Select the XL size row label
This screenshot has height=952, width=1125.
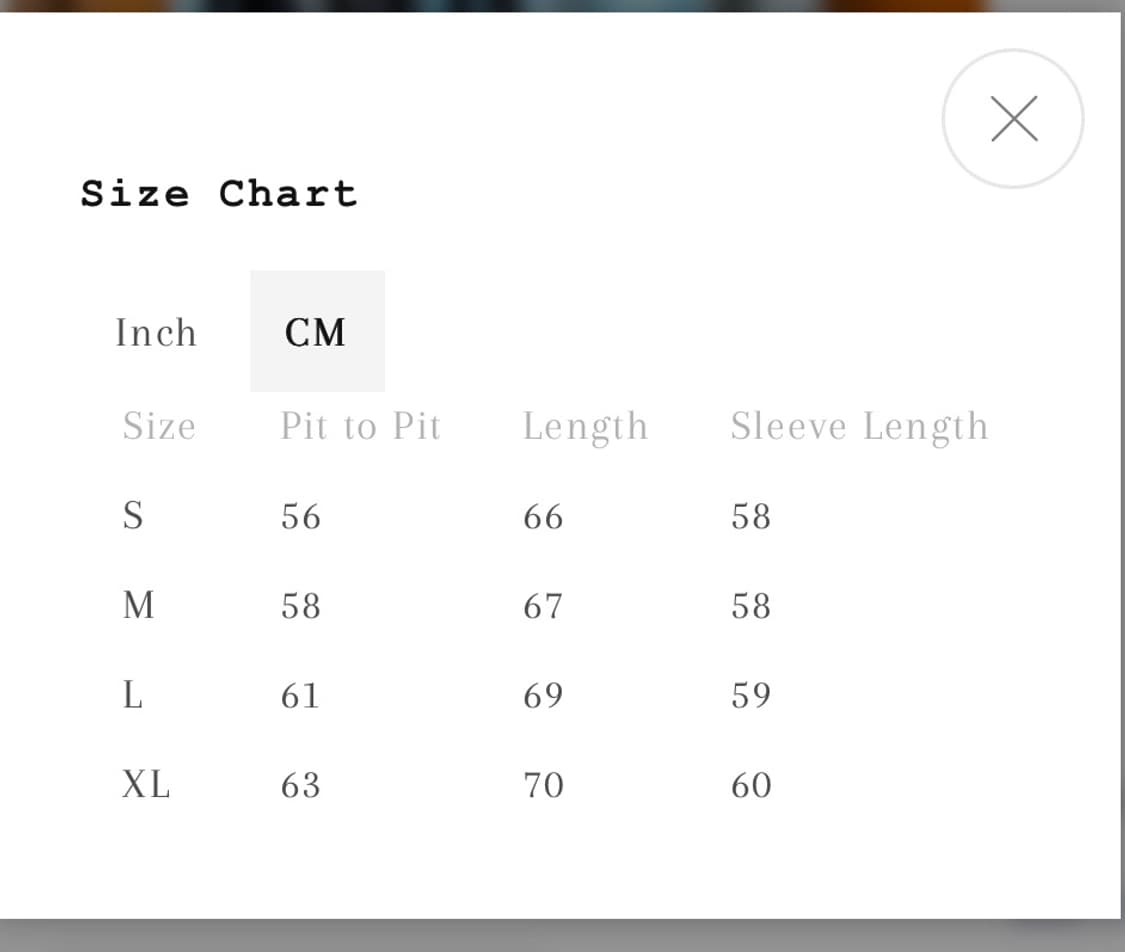coord(146,785)
